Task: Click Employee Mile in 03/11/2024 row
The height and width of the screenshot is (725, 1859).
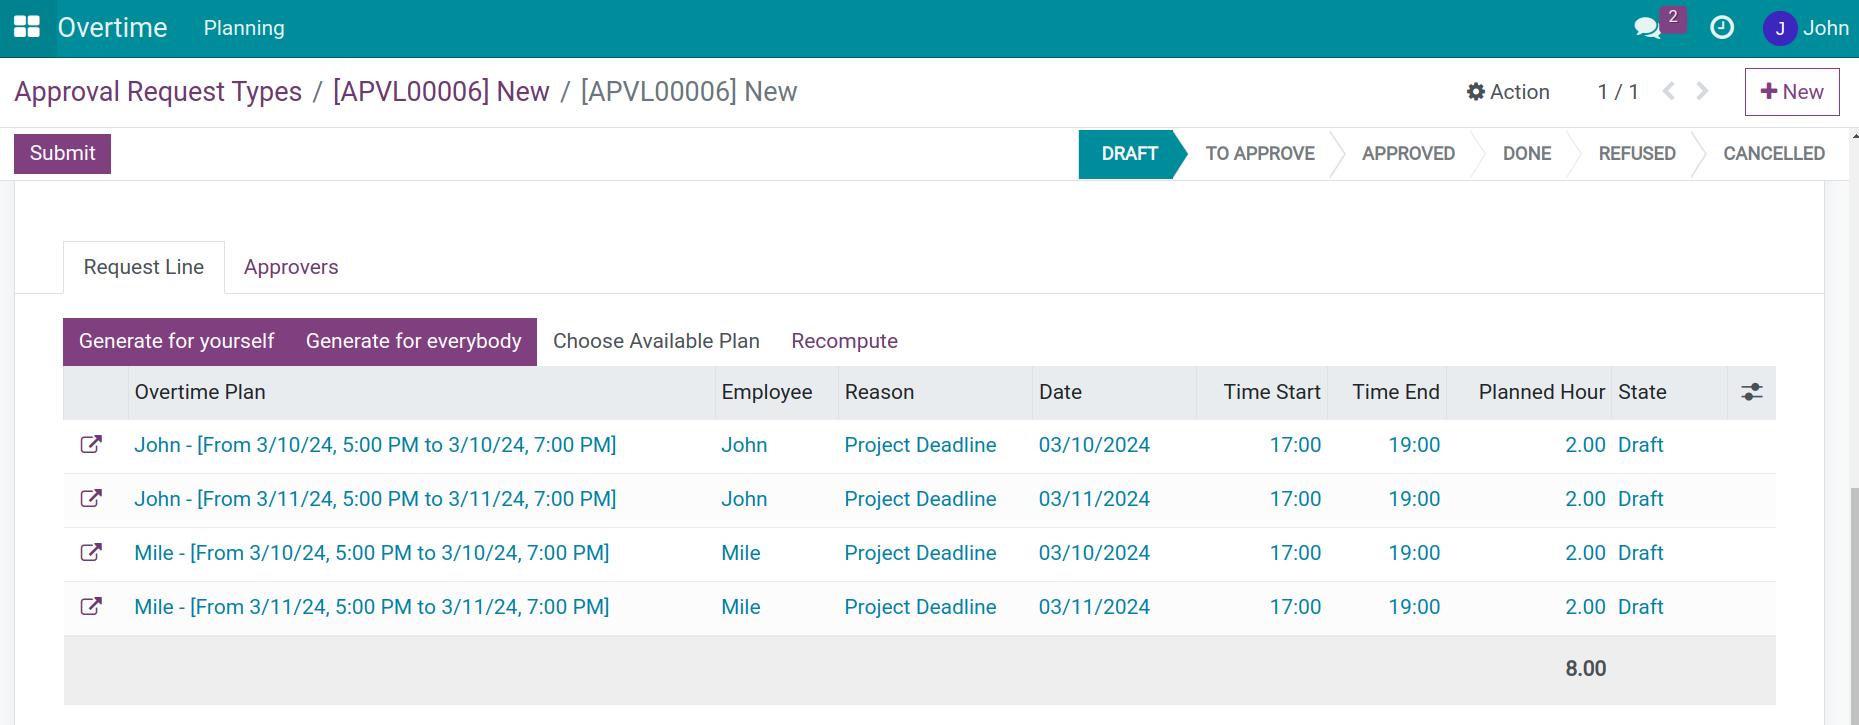Action: tap(741, 607)
